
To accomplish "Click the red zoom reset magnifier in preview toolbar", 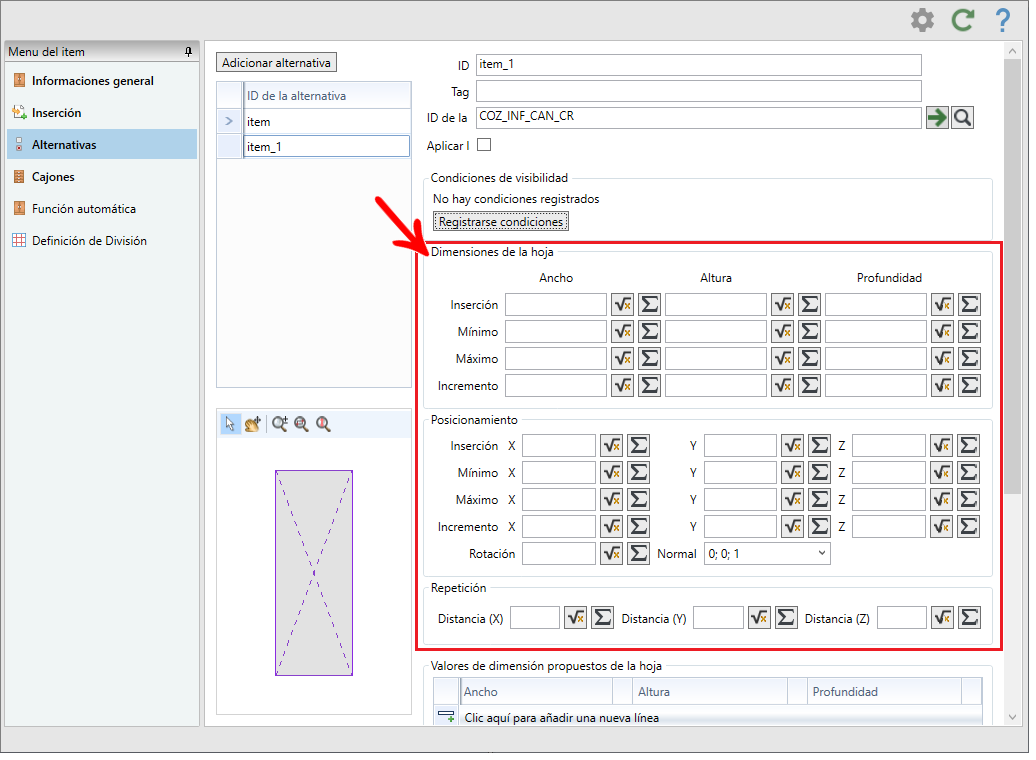I will pos(323,424).
